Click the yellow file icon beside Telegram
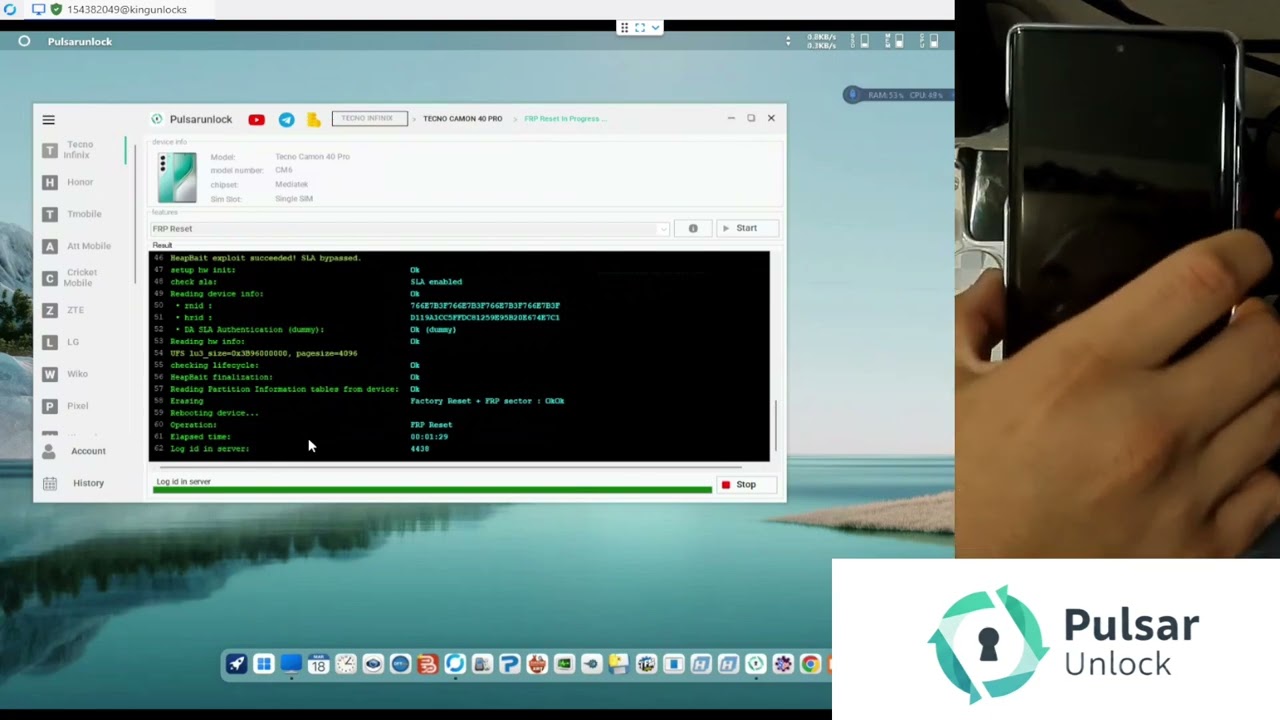 pyautogui.click(x=313, y=120)
